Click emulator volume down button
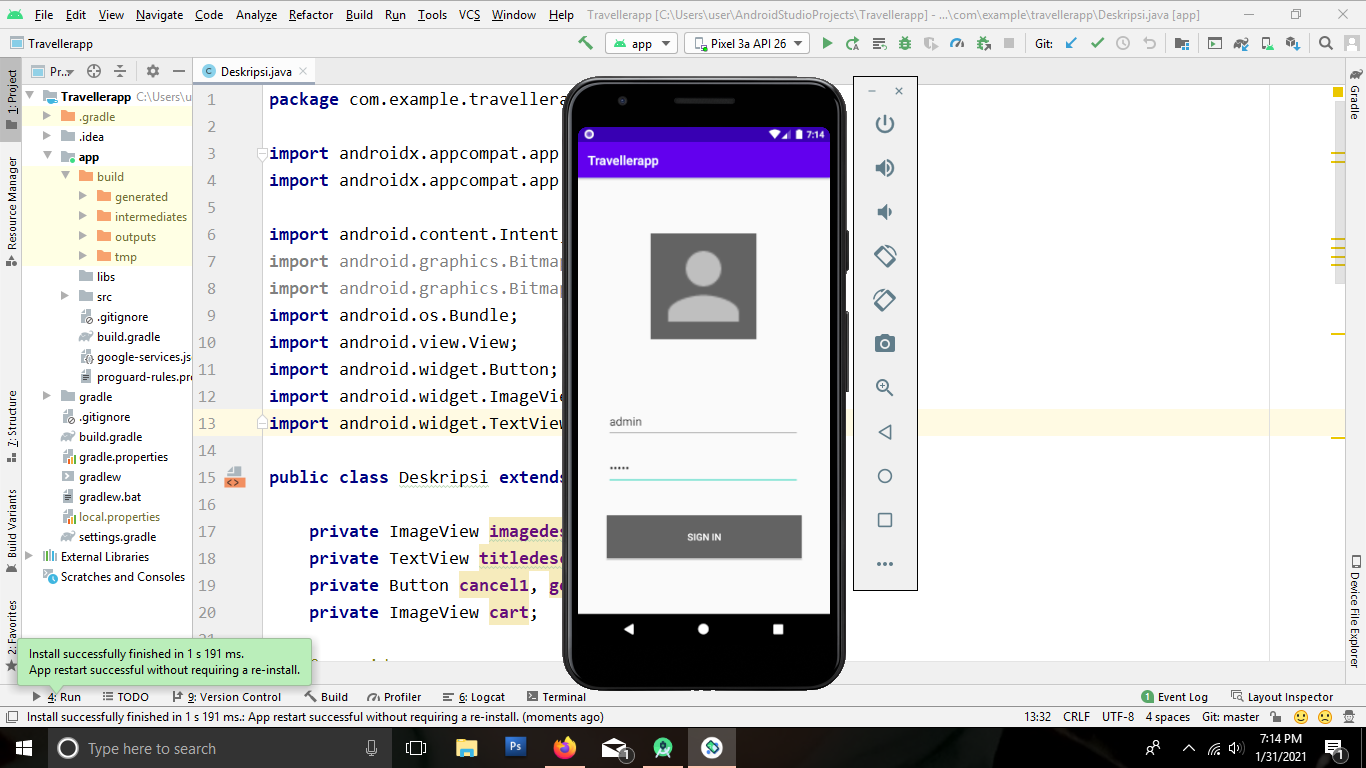1366x768 pixels. click(884, 212)
